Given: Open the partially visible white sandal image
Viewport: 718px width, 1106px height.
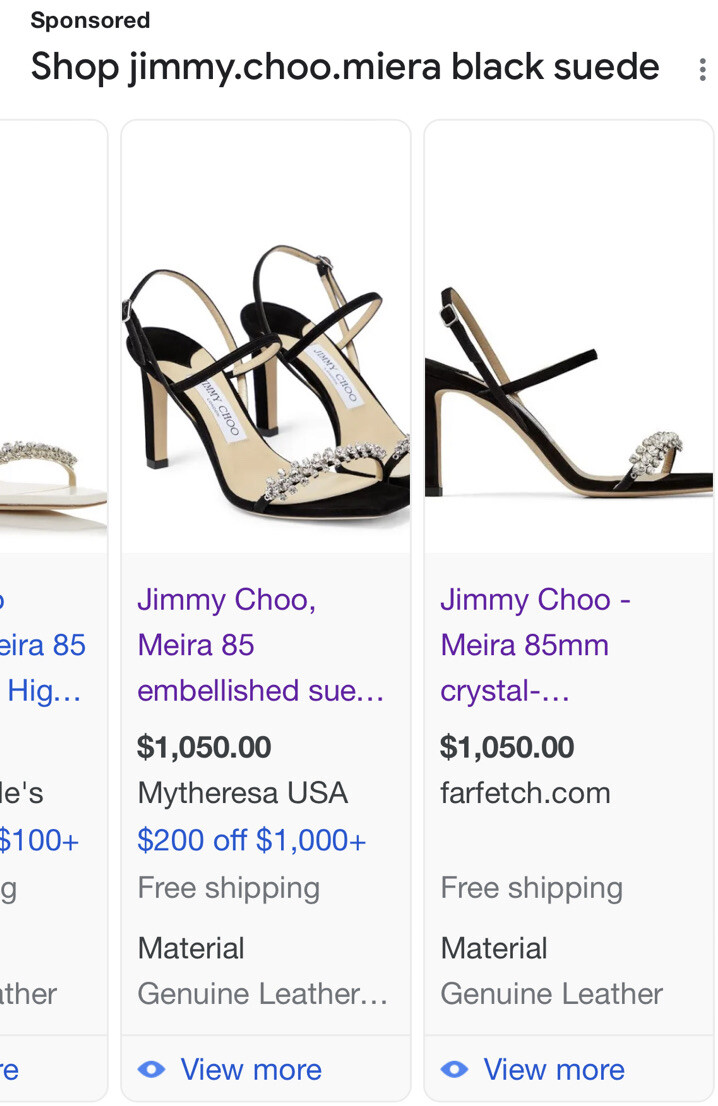Looking at the screenshot, I should 50,470.
